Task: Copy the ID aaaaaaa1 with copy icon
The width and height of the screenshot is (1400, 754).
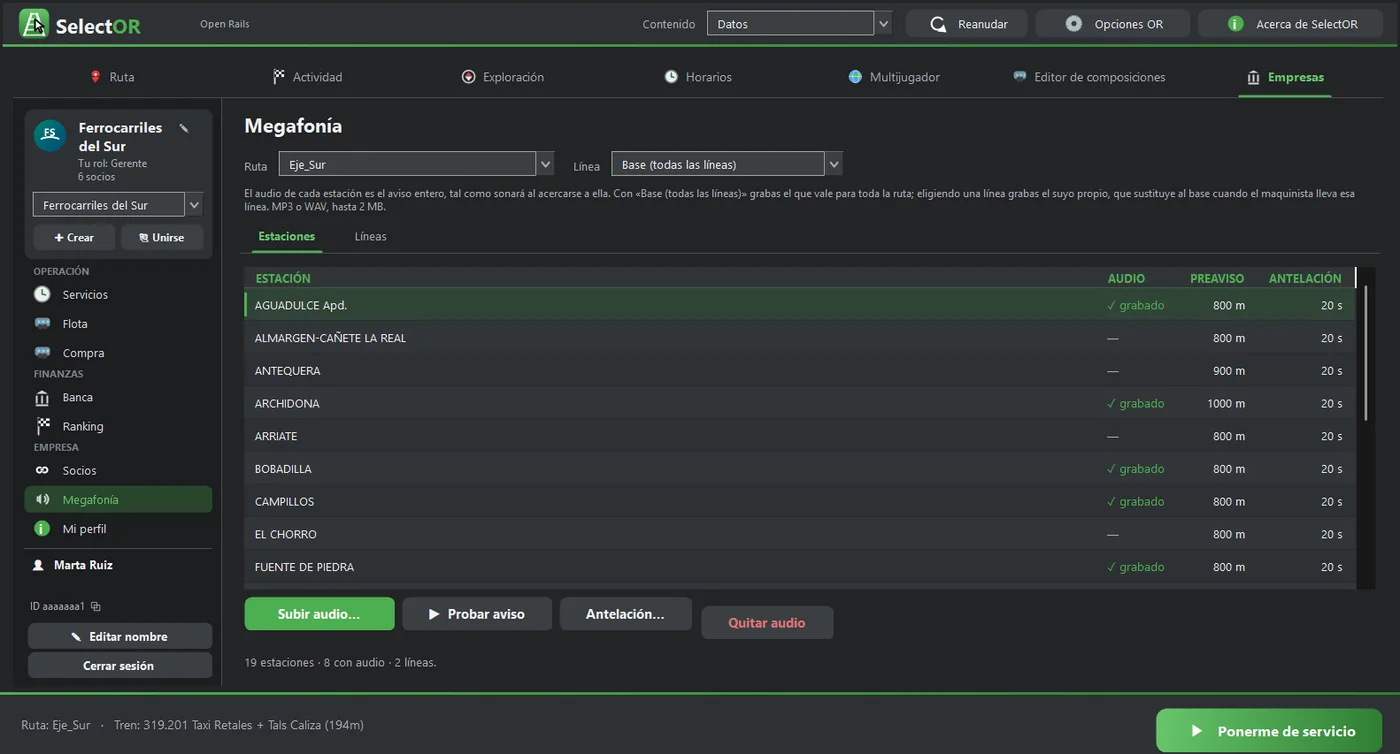Action: (96, 606)
